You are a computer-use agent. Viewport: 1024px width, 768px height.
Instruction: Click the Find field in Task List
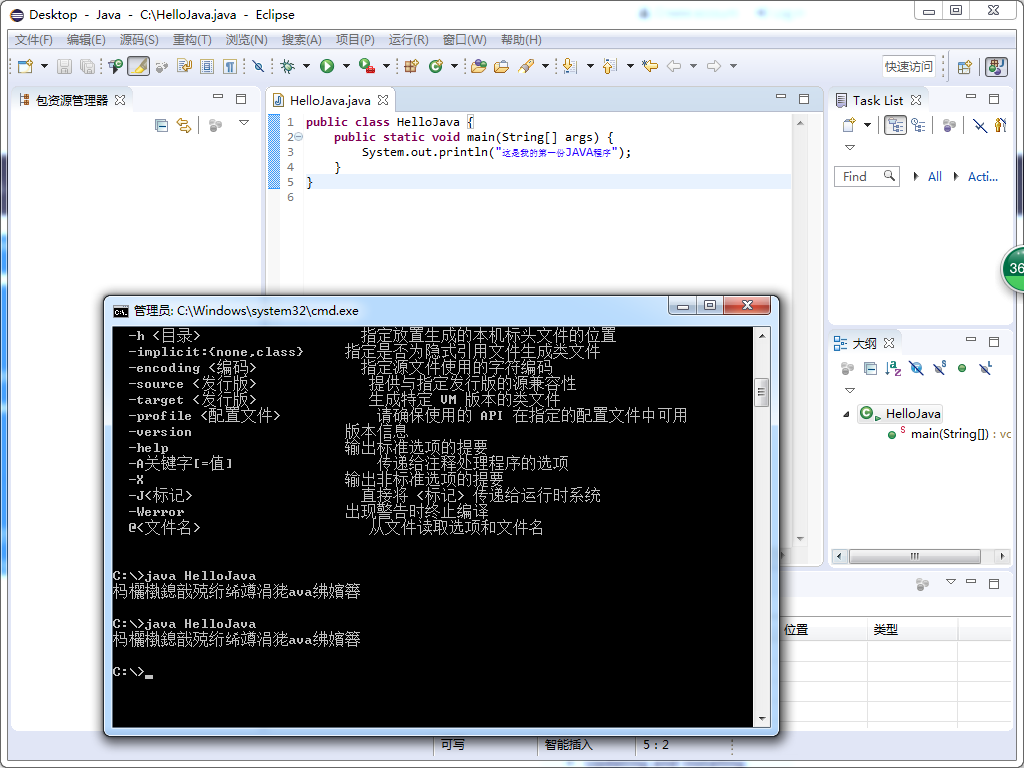click(x=867, y=176)
